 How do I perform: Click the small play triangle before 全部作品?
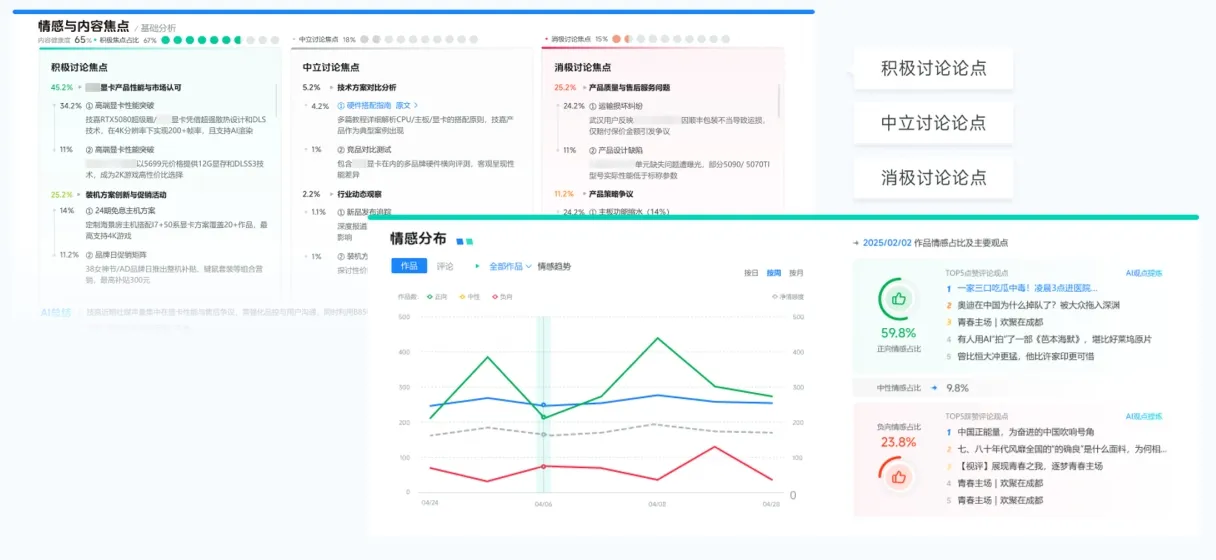pos(478,267)
